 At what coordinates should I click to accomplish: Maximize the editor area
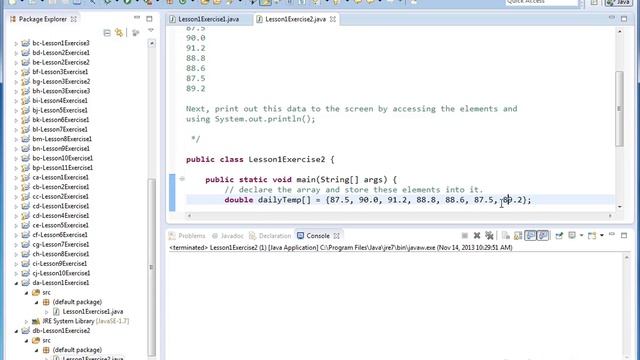click(624, 19)
